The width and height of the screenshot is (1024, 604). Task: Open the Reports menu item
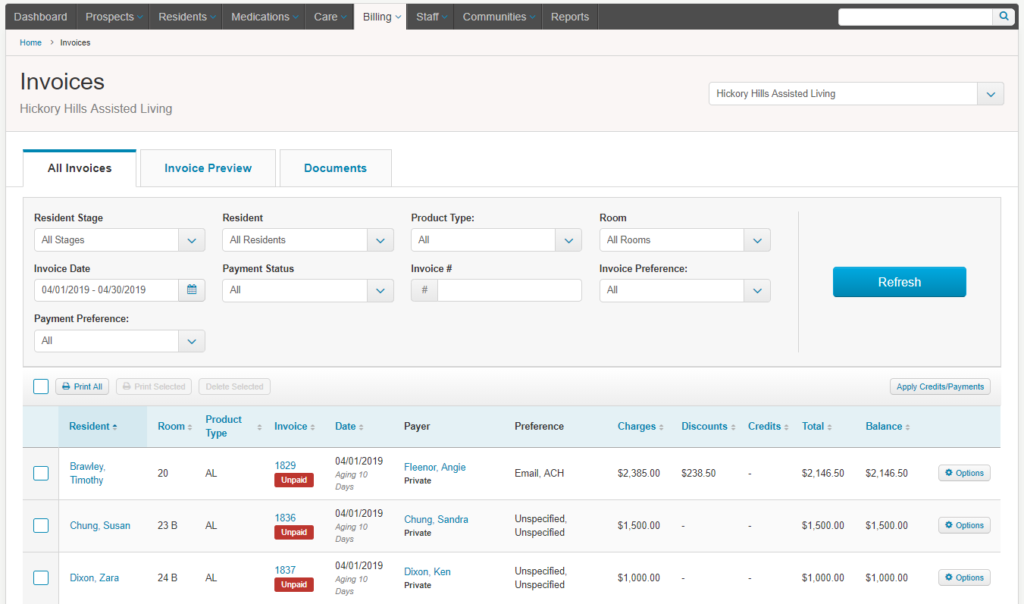[569, 17]
